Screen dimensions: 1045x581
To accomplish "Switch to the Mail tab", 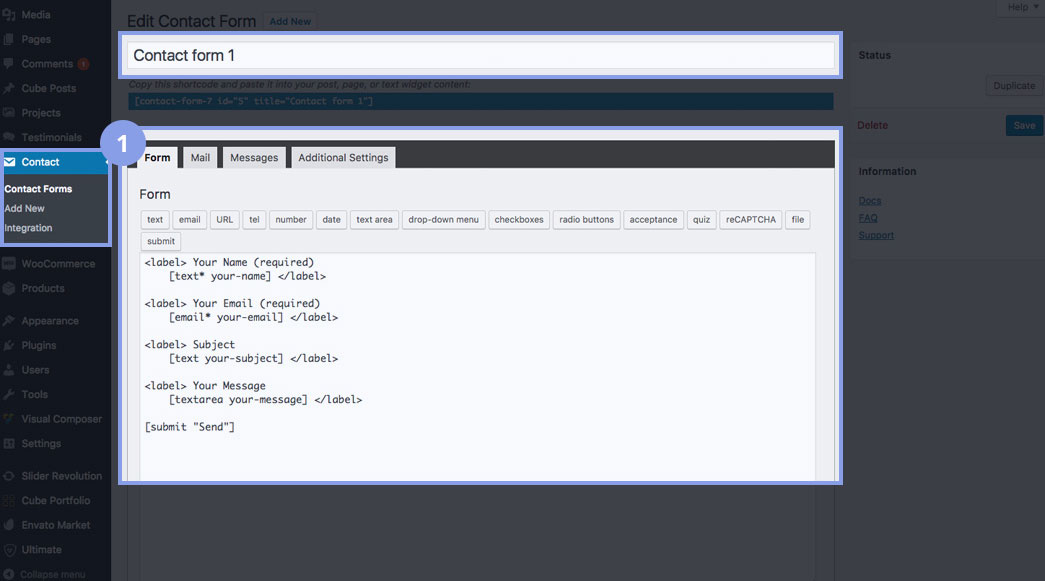I will coord(200,158).
